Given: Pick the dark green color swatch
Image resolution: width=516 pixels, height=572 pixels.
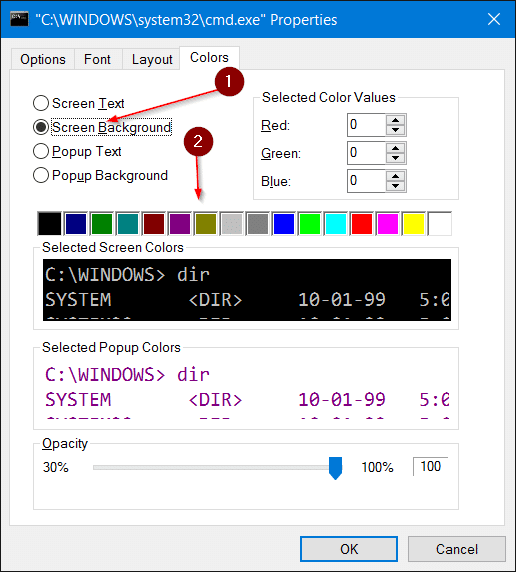Looking at the screenshot, I should (101, 224).
